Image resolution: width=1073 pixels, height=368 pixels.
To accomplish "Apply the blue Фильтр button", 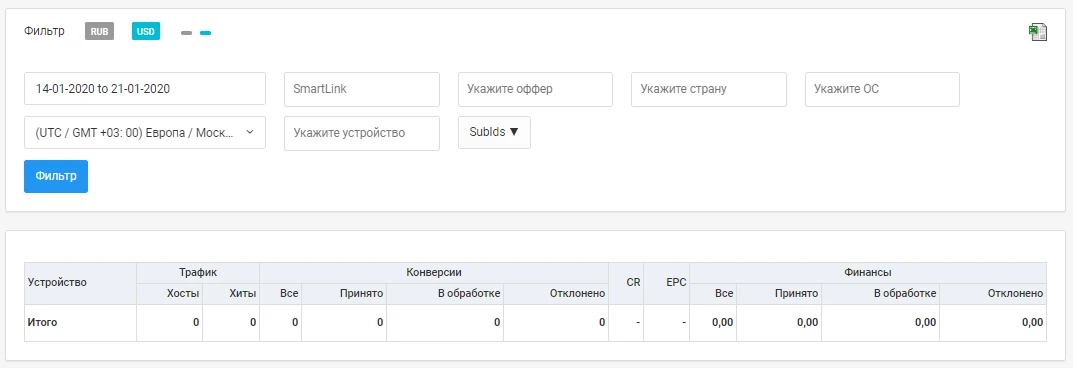I will 55,176.
